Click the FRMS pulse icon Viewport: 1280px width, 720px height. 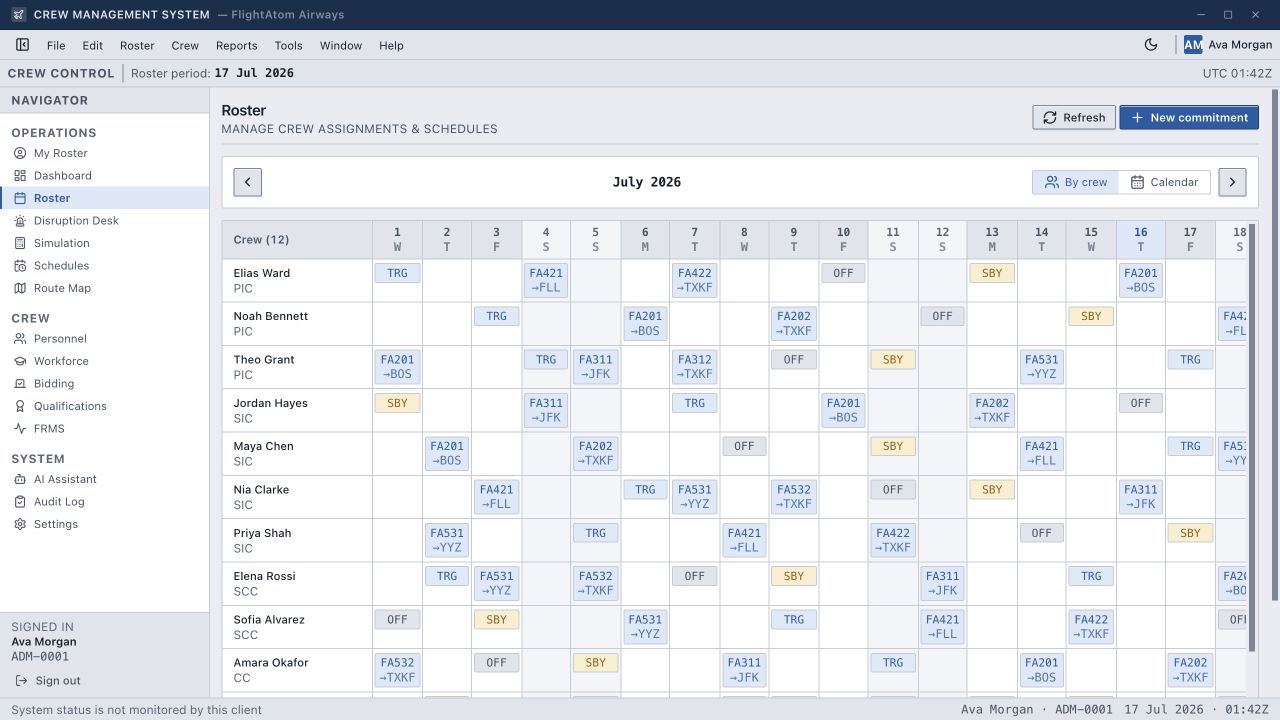click(20, 429)
